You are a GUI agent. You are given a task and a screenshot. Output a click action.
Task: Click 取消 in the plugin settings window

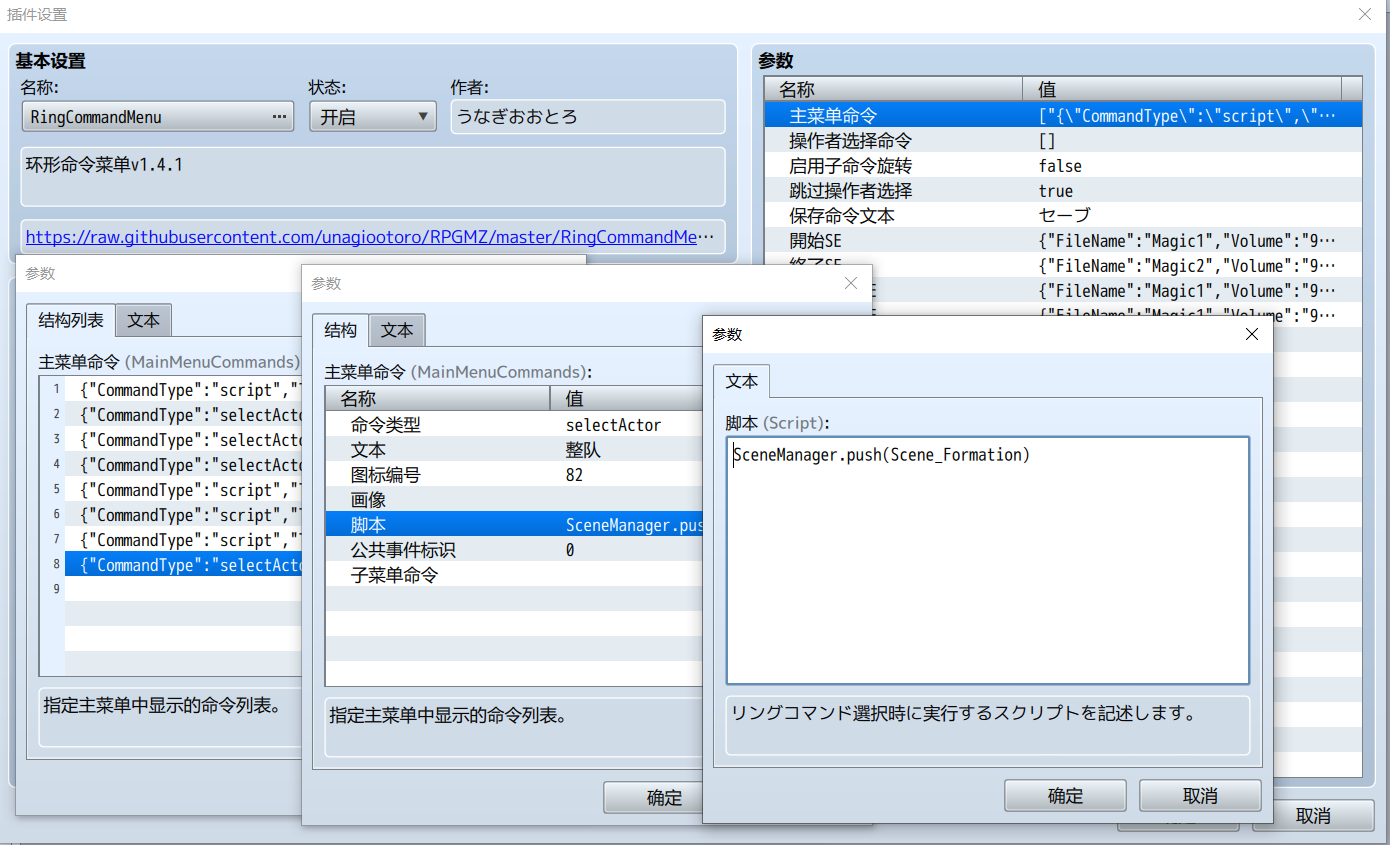pos(1313,816)
